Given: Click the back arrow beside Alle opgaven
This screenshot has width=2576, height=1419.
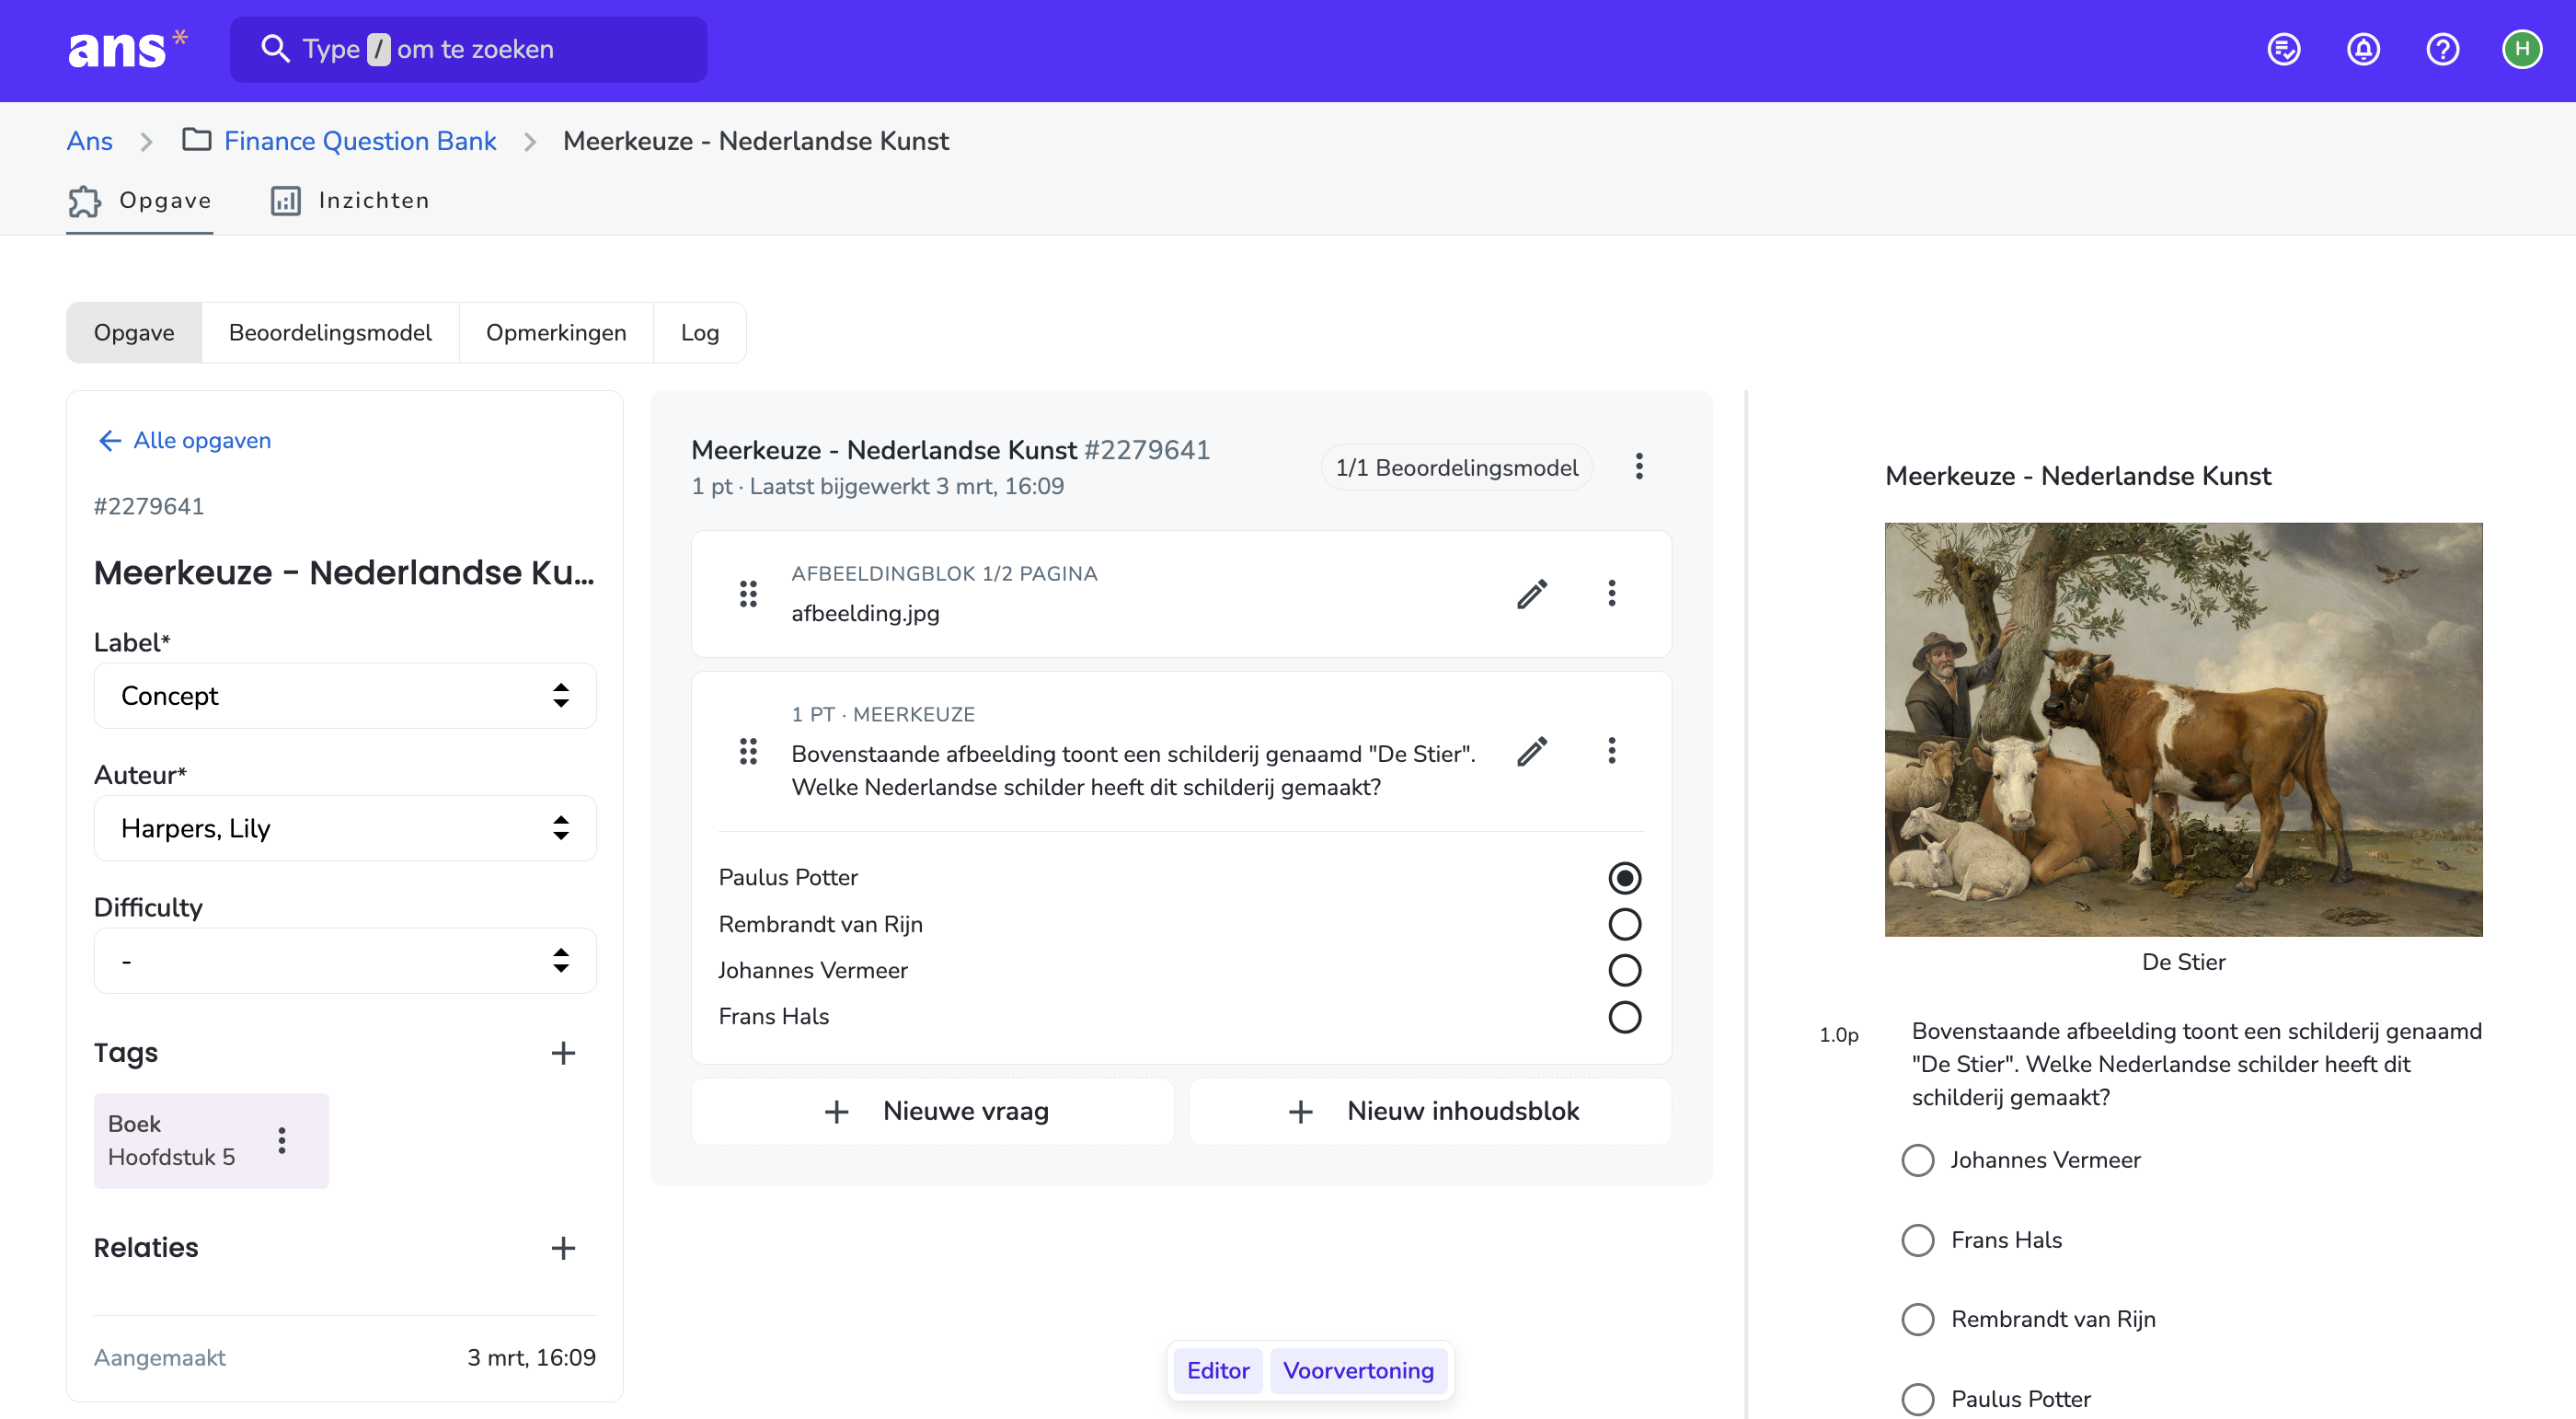Looking at the screenshot, I should 110,441.
